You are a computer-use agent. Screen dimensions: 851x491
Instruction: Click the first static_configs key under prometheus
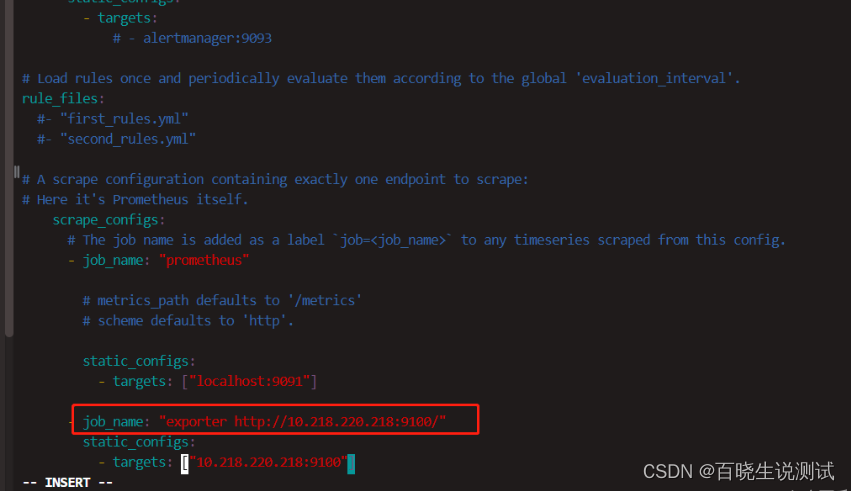click(136, 361)
